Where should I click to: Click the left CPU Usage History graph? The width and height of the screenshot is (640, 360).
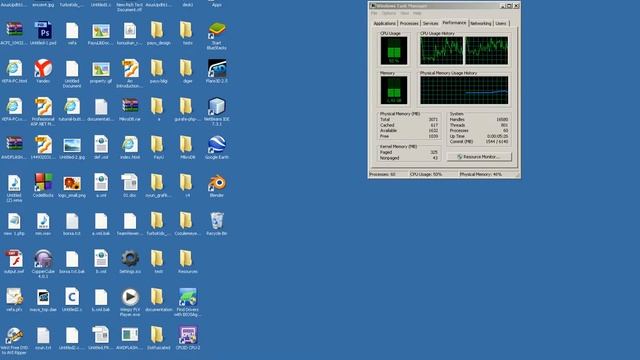442,51
